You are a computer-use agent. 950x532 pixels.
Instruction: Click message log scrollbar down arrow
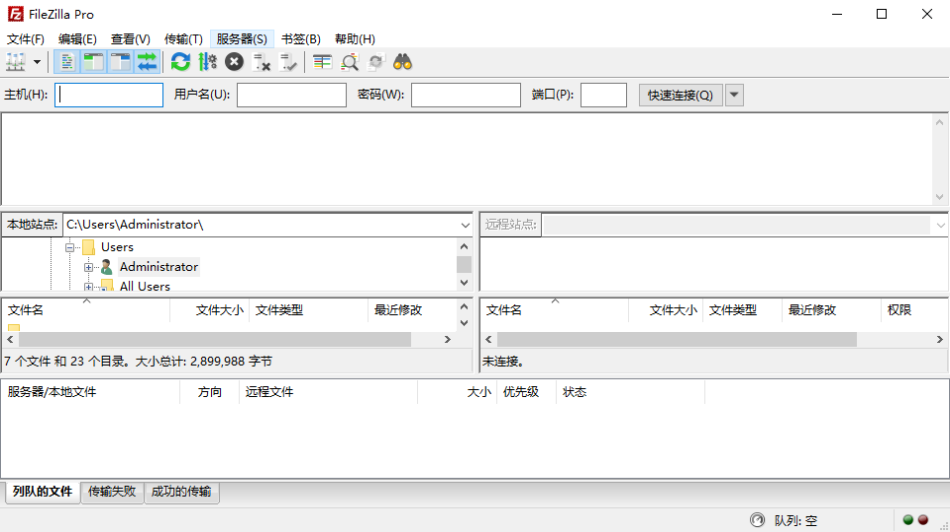[939, 197]
